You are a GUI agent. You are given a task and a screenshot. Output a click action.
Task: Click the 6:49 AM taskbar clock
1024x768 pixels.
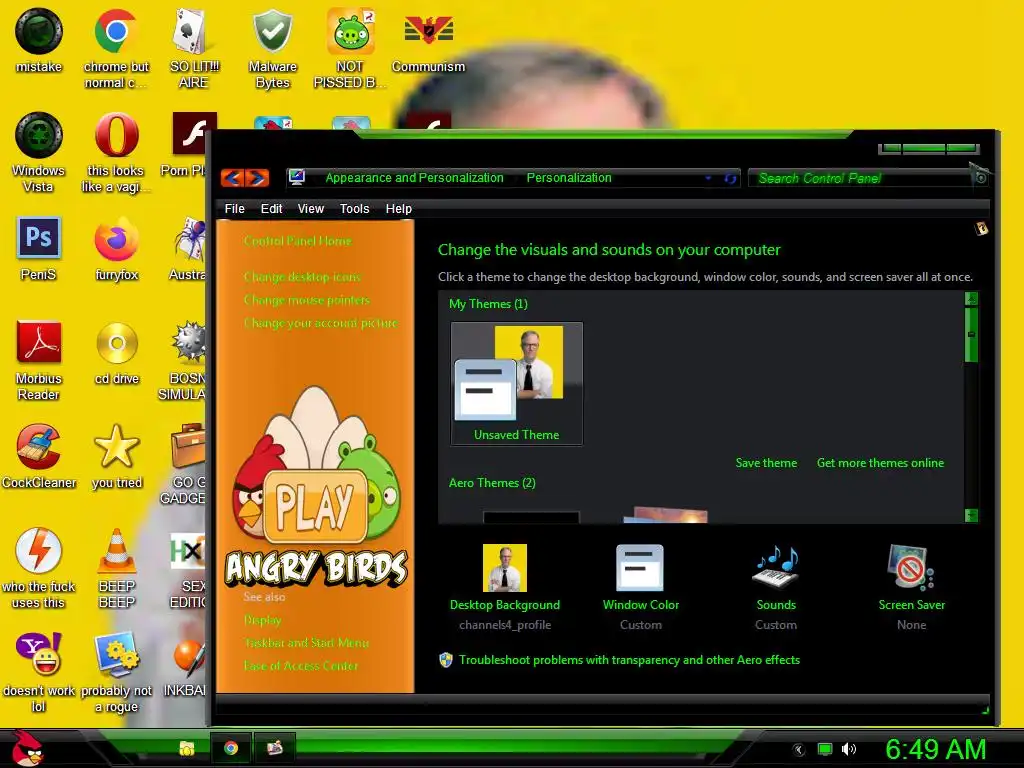tap(935, 749)
